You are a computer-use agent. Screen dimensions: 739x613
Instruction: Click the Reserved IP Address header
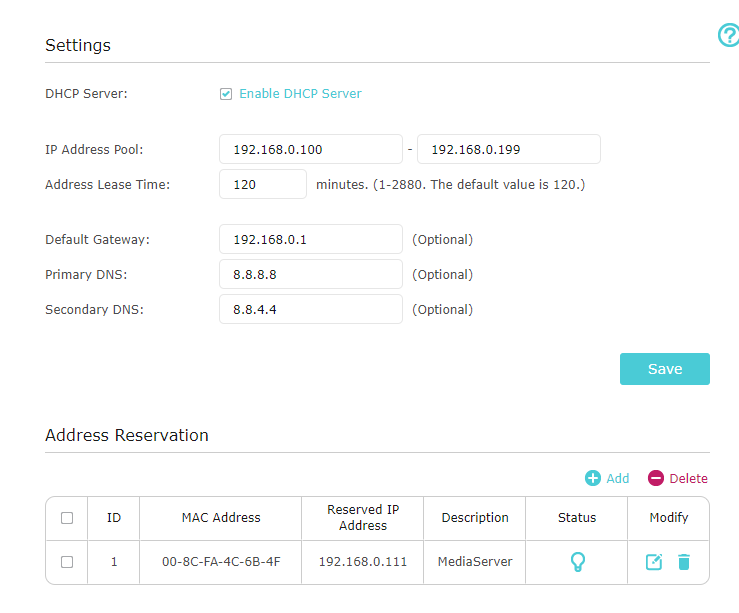click(x=362, y=518)
